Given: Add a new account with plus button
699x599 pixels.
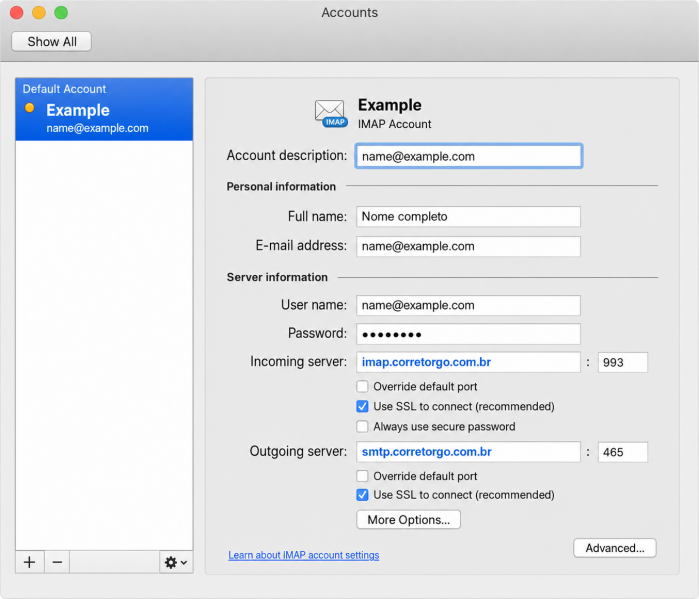Looking at the screenshot, I should click(29, 562).
